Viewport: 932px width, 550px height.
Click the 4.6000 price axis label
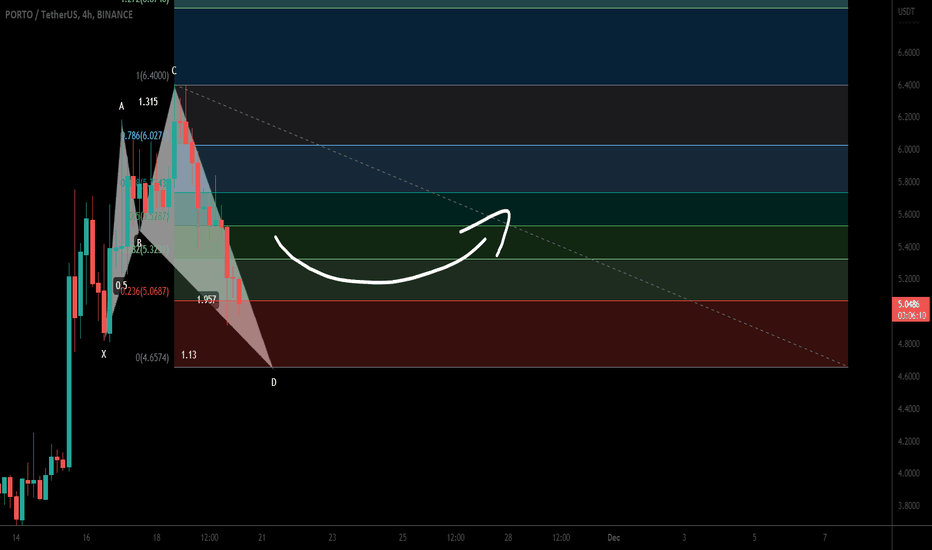tap(909, 376)
